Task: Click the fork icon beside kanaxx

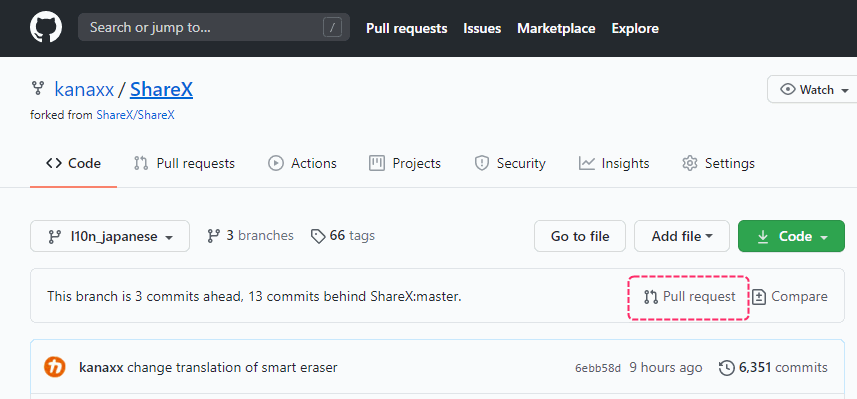Action: [x=38, y=87]
